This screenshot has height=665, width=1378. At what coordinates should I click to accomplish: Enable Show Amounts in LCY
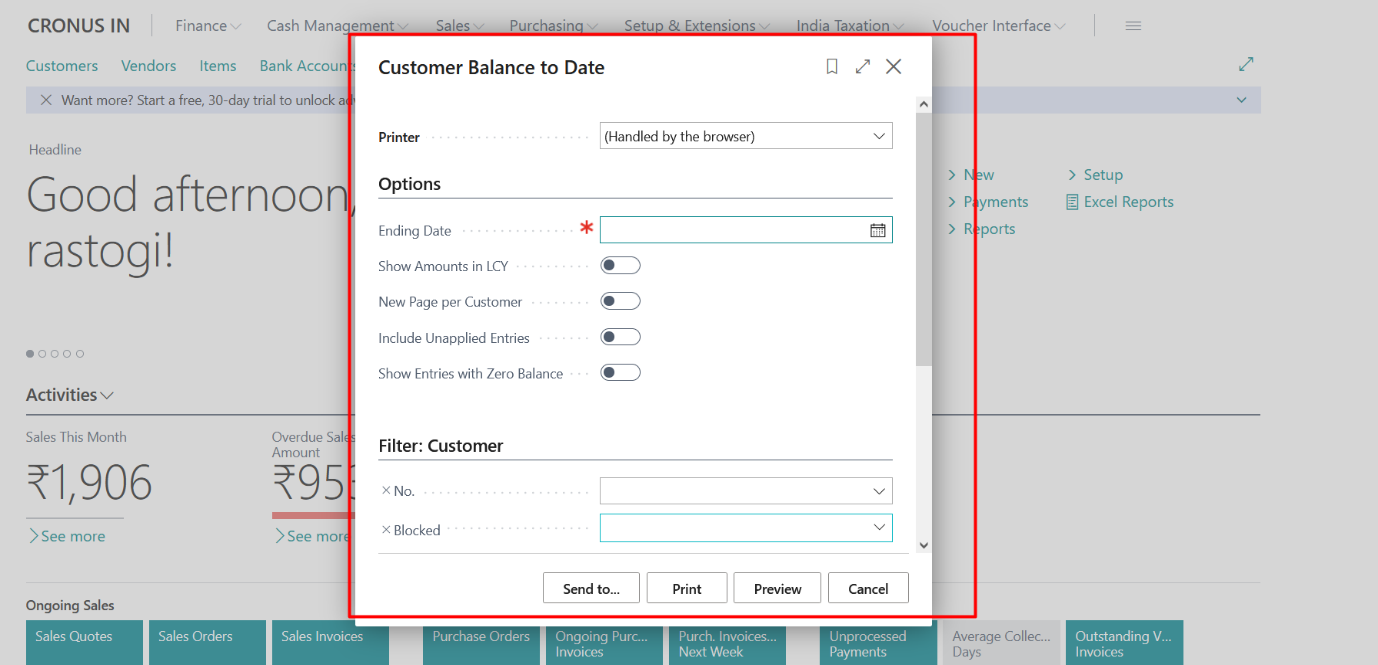pos(620,264)
